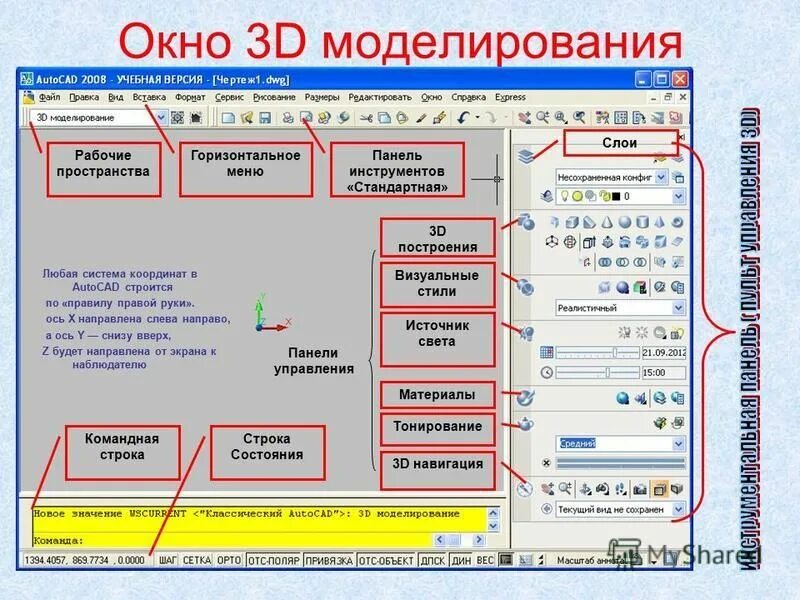Viewport: 800px width, 600px height.
Task: Select the Pyramid solid tool
Action: point(660,222)
